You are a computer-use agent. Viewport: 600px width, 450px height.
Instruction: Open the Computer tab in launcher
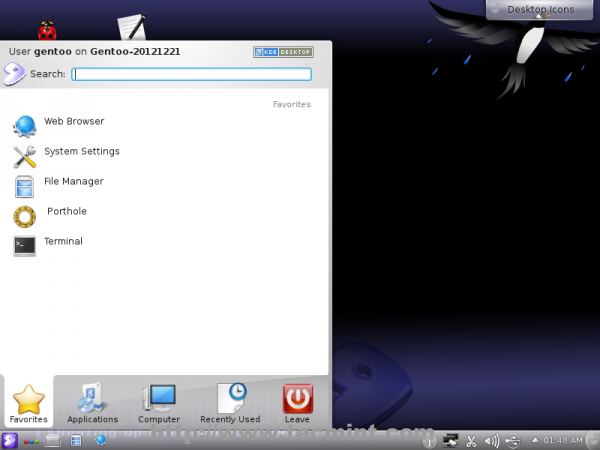[159, 403]
